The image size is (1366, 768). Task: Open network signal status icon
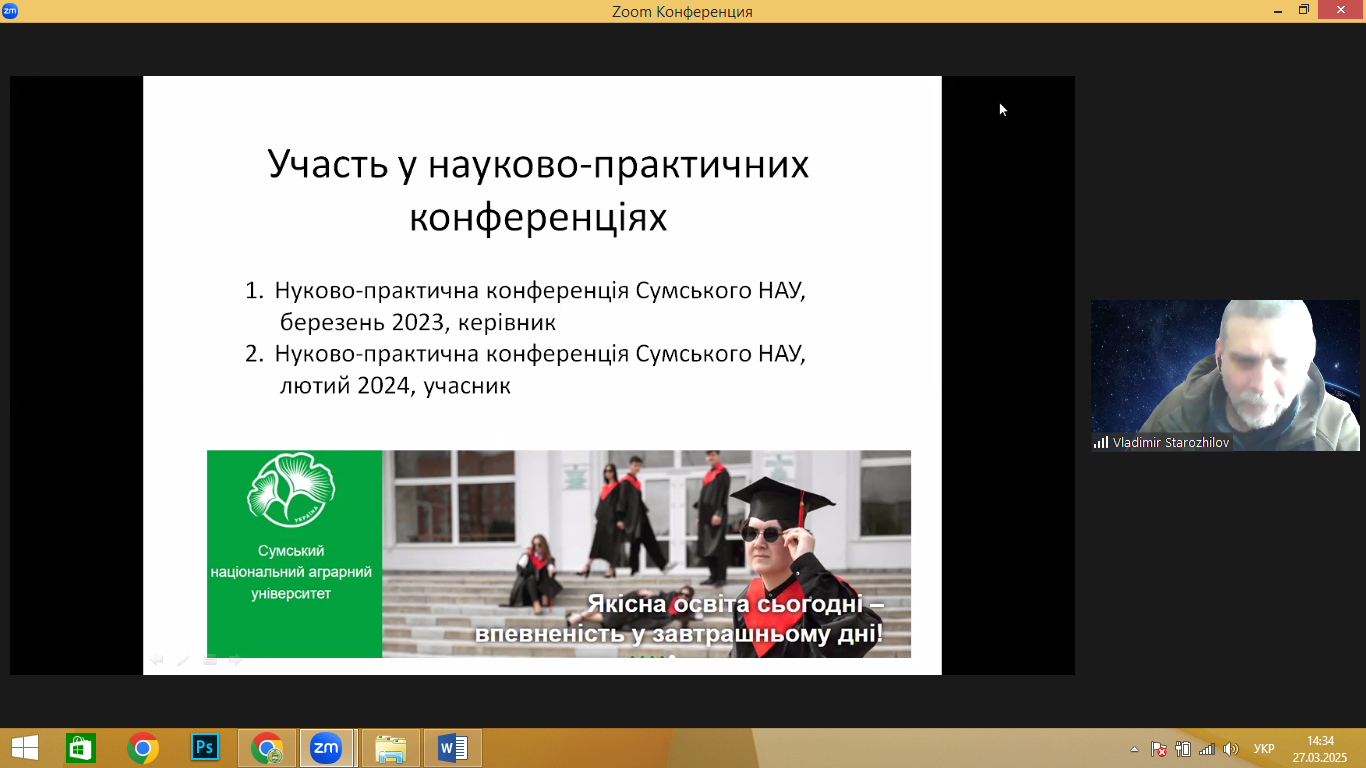(x=1207, y=749)
